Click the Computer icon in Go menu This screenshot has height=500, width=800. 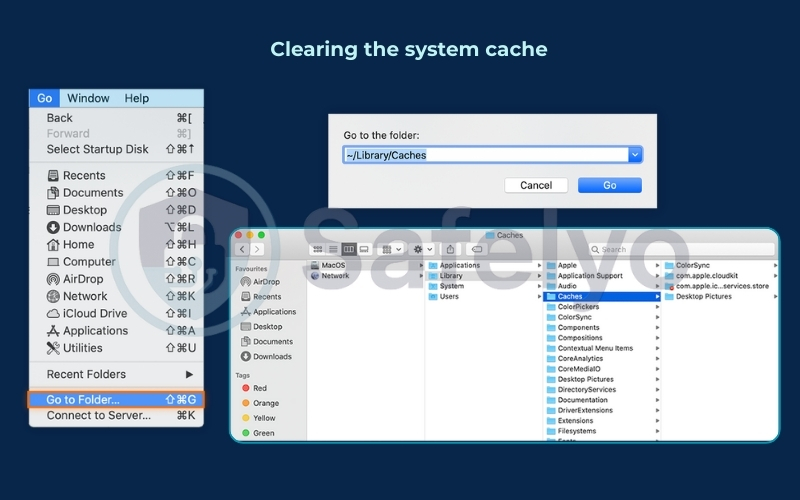pos(53,262)
